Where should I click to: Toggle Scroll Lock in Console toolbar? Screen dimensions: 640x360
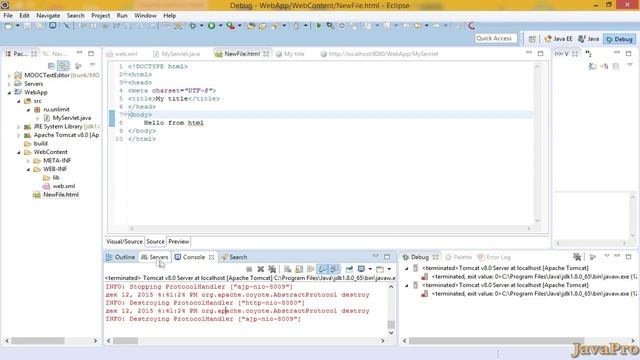tap(299, 269)
